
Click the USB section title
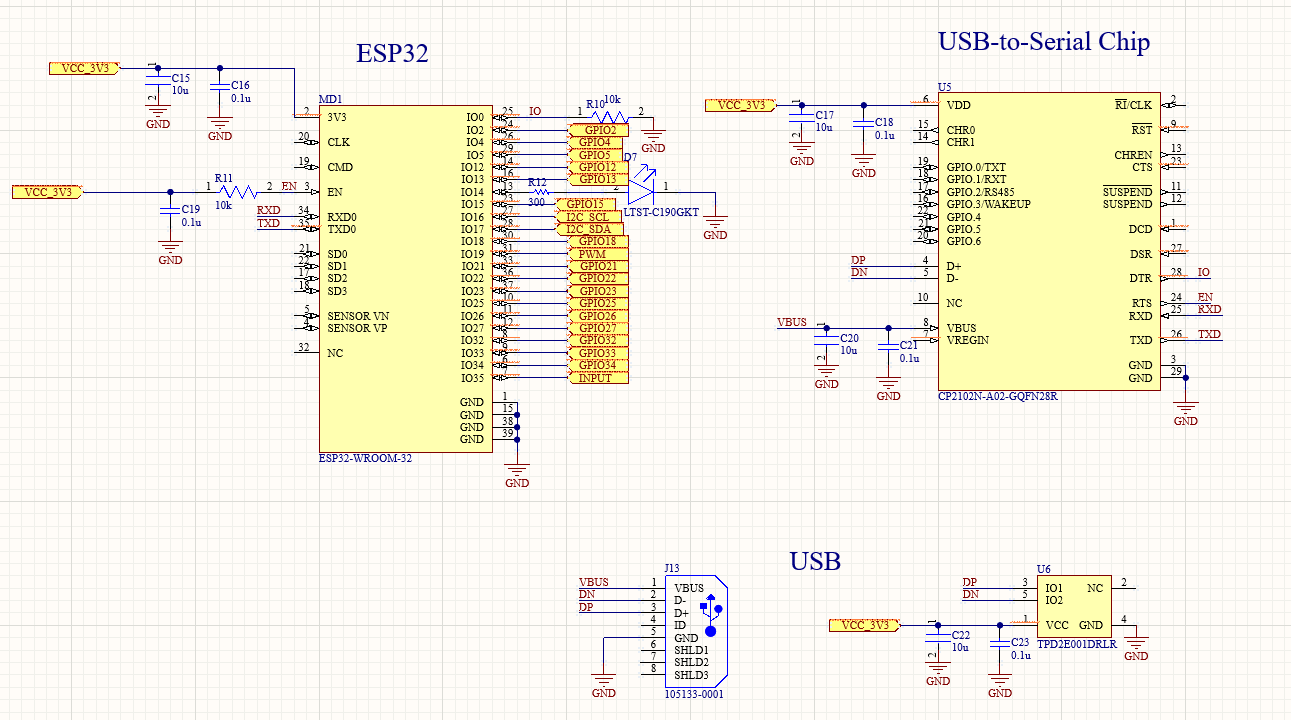coord(815,561)
